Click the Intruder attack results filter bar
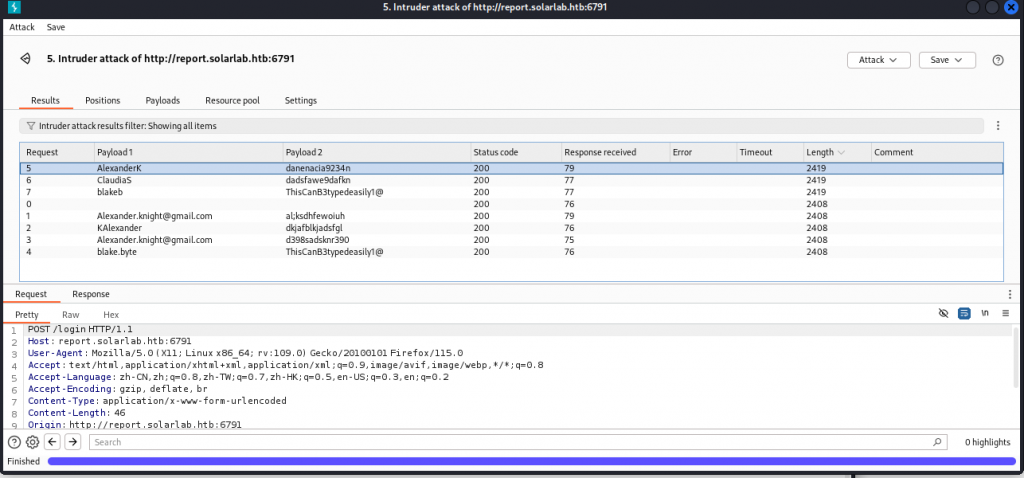The width and height of the screenshot is (1024, 478). 500,126
